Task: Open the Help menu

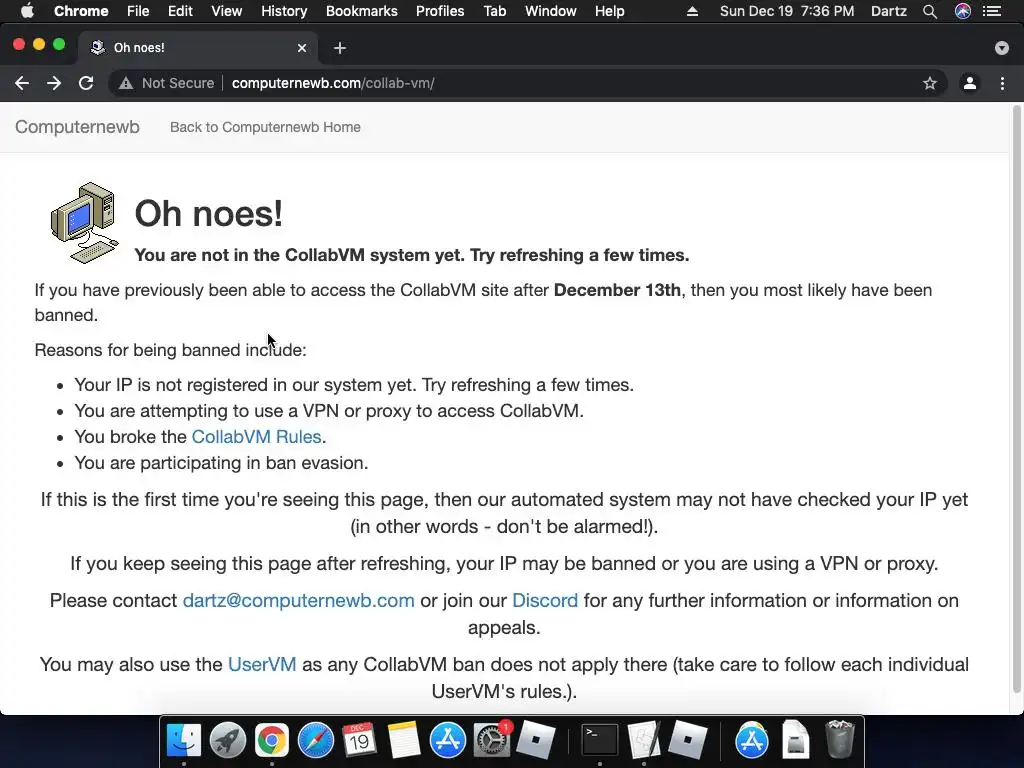Action: pyautogui.click(x=609, y=11)
